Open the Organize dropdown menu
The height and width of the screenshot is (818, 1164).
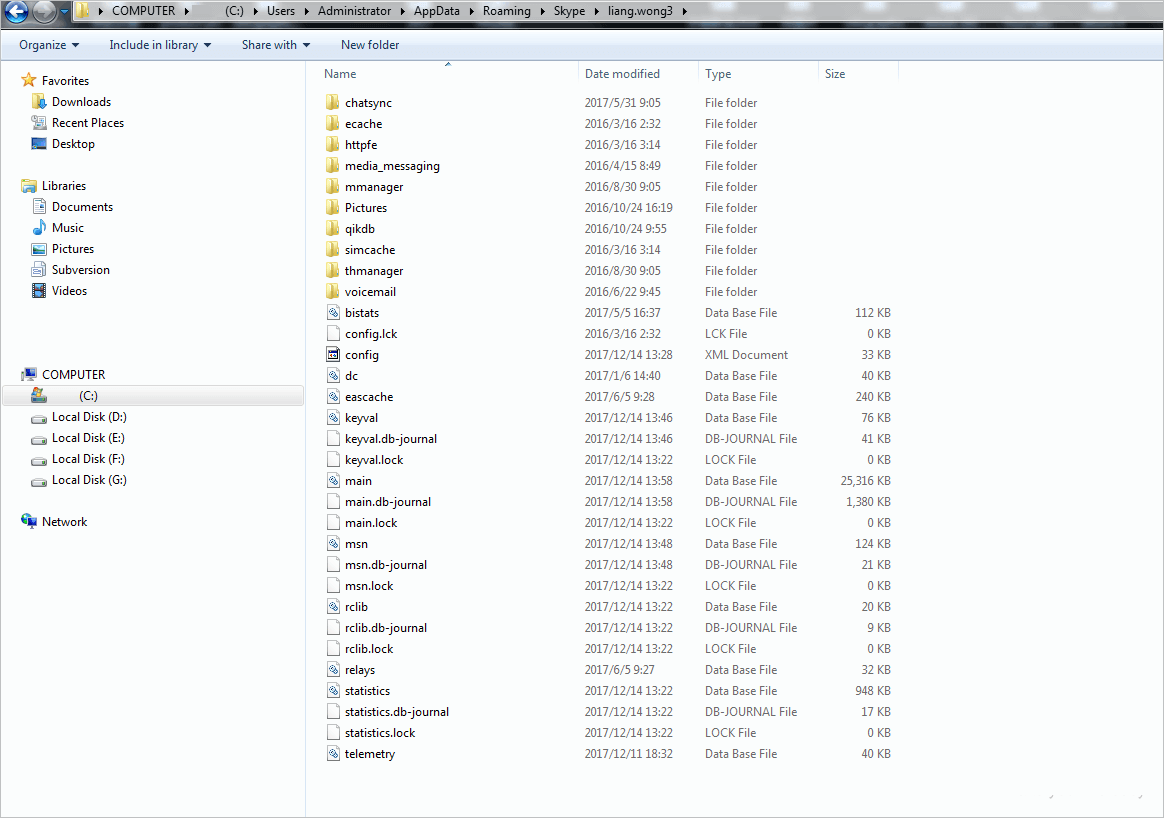tap(48, 44)
